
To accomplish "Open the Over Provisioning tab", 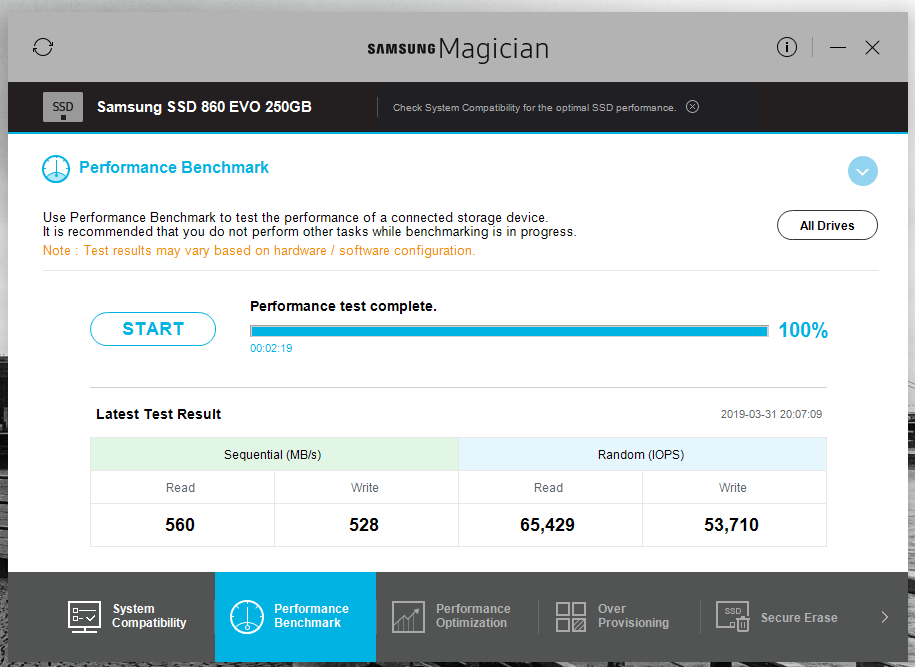I will point(619,616).
